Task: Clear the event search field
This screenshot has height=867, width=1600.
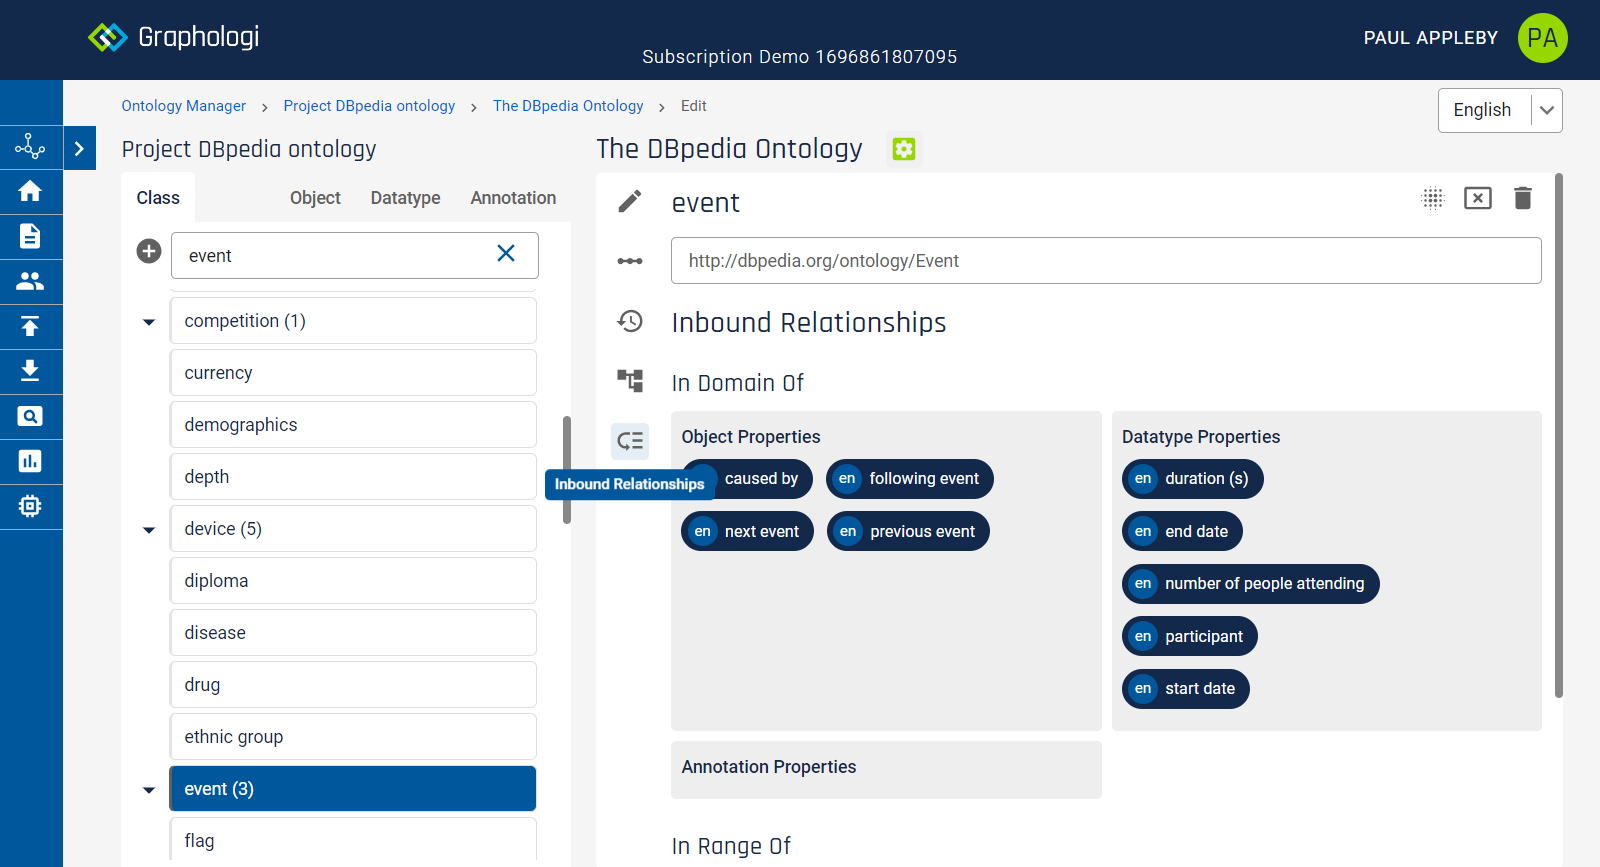Action: (x=506, y=254)
